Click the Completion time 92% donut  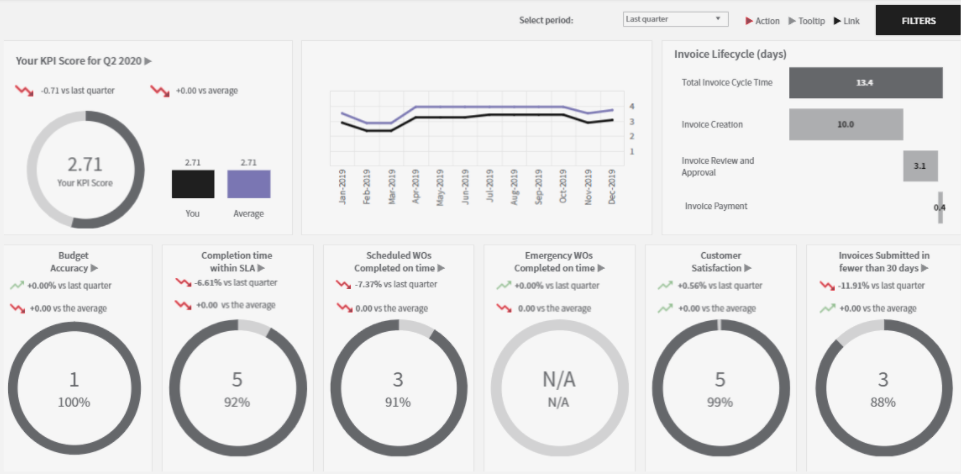[x=238, y=388]
